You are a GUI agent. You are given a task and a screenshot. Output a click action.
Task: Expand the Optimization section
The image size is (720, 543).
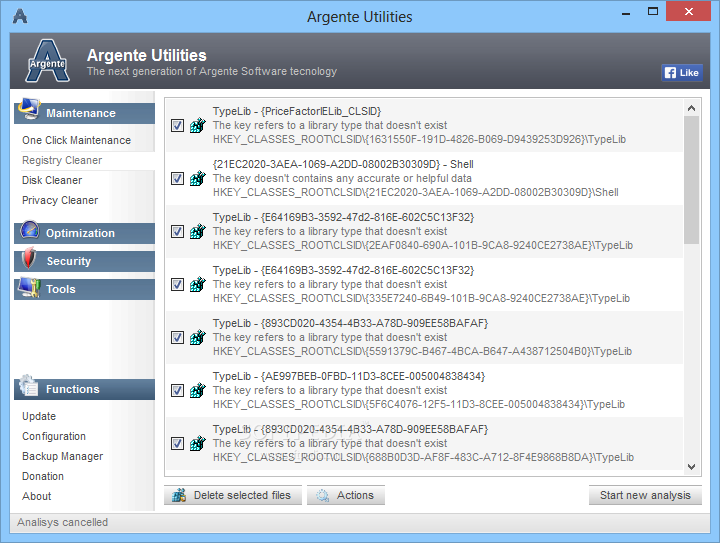coord(84,233)
